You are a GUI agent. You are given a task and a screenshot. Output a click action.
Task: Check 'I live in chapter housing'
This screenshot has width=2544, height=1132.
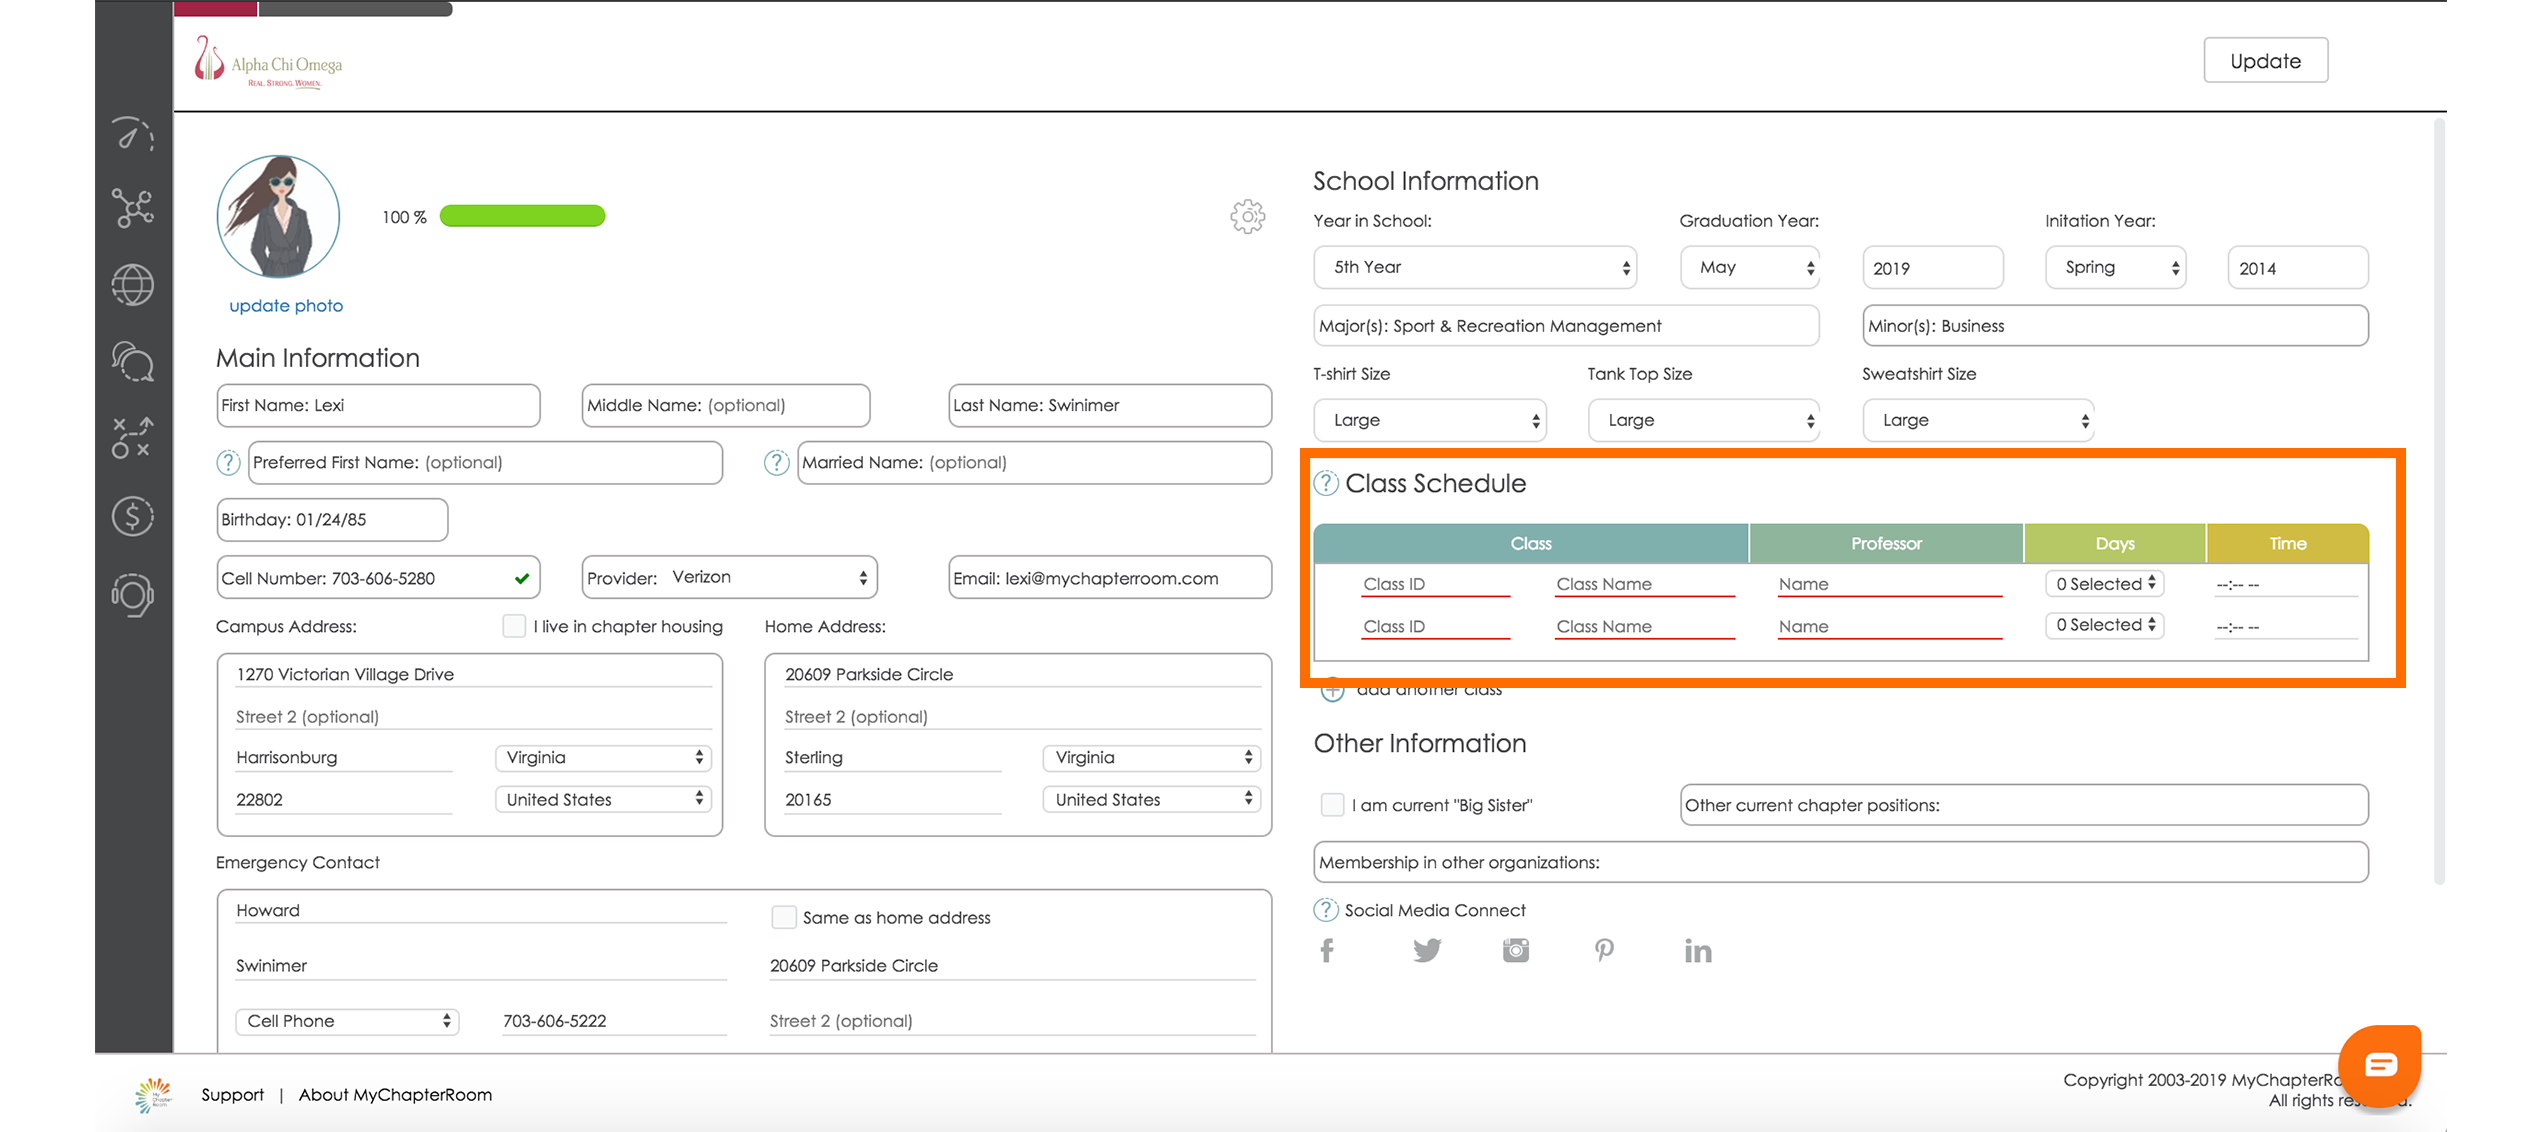[514, 626]
